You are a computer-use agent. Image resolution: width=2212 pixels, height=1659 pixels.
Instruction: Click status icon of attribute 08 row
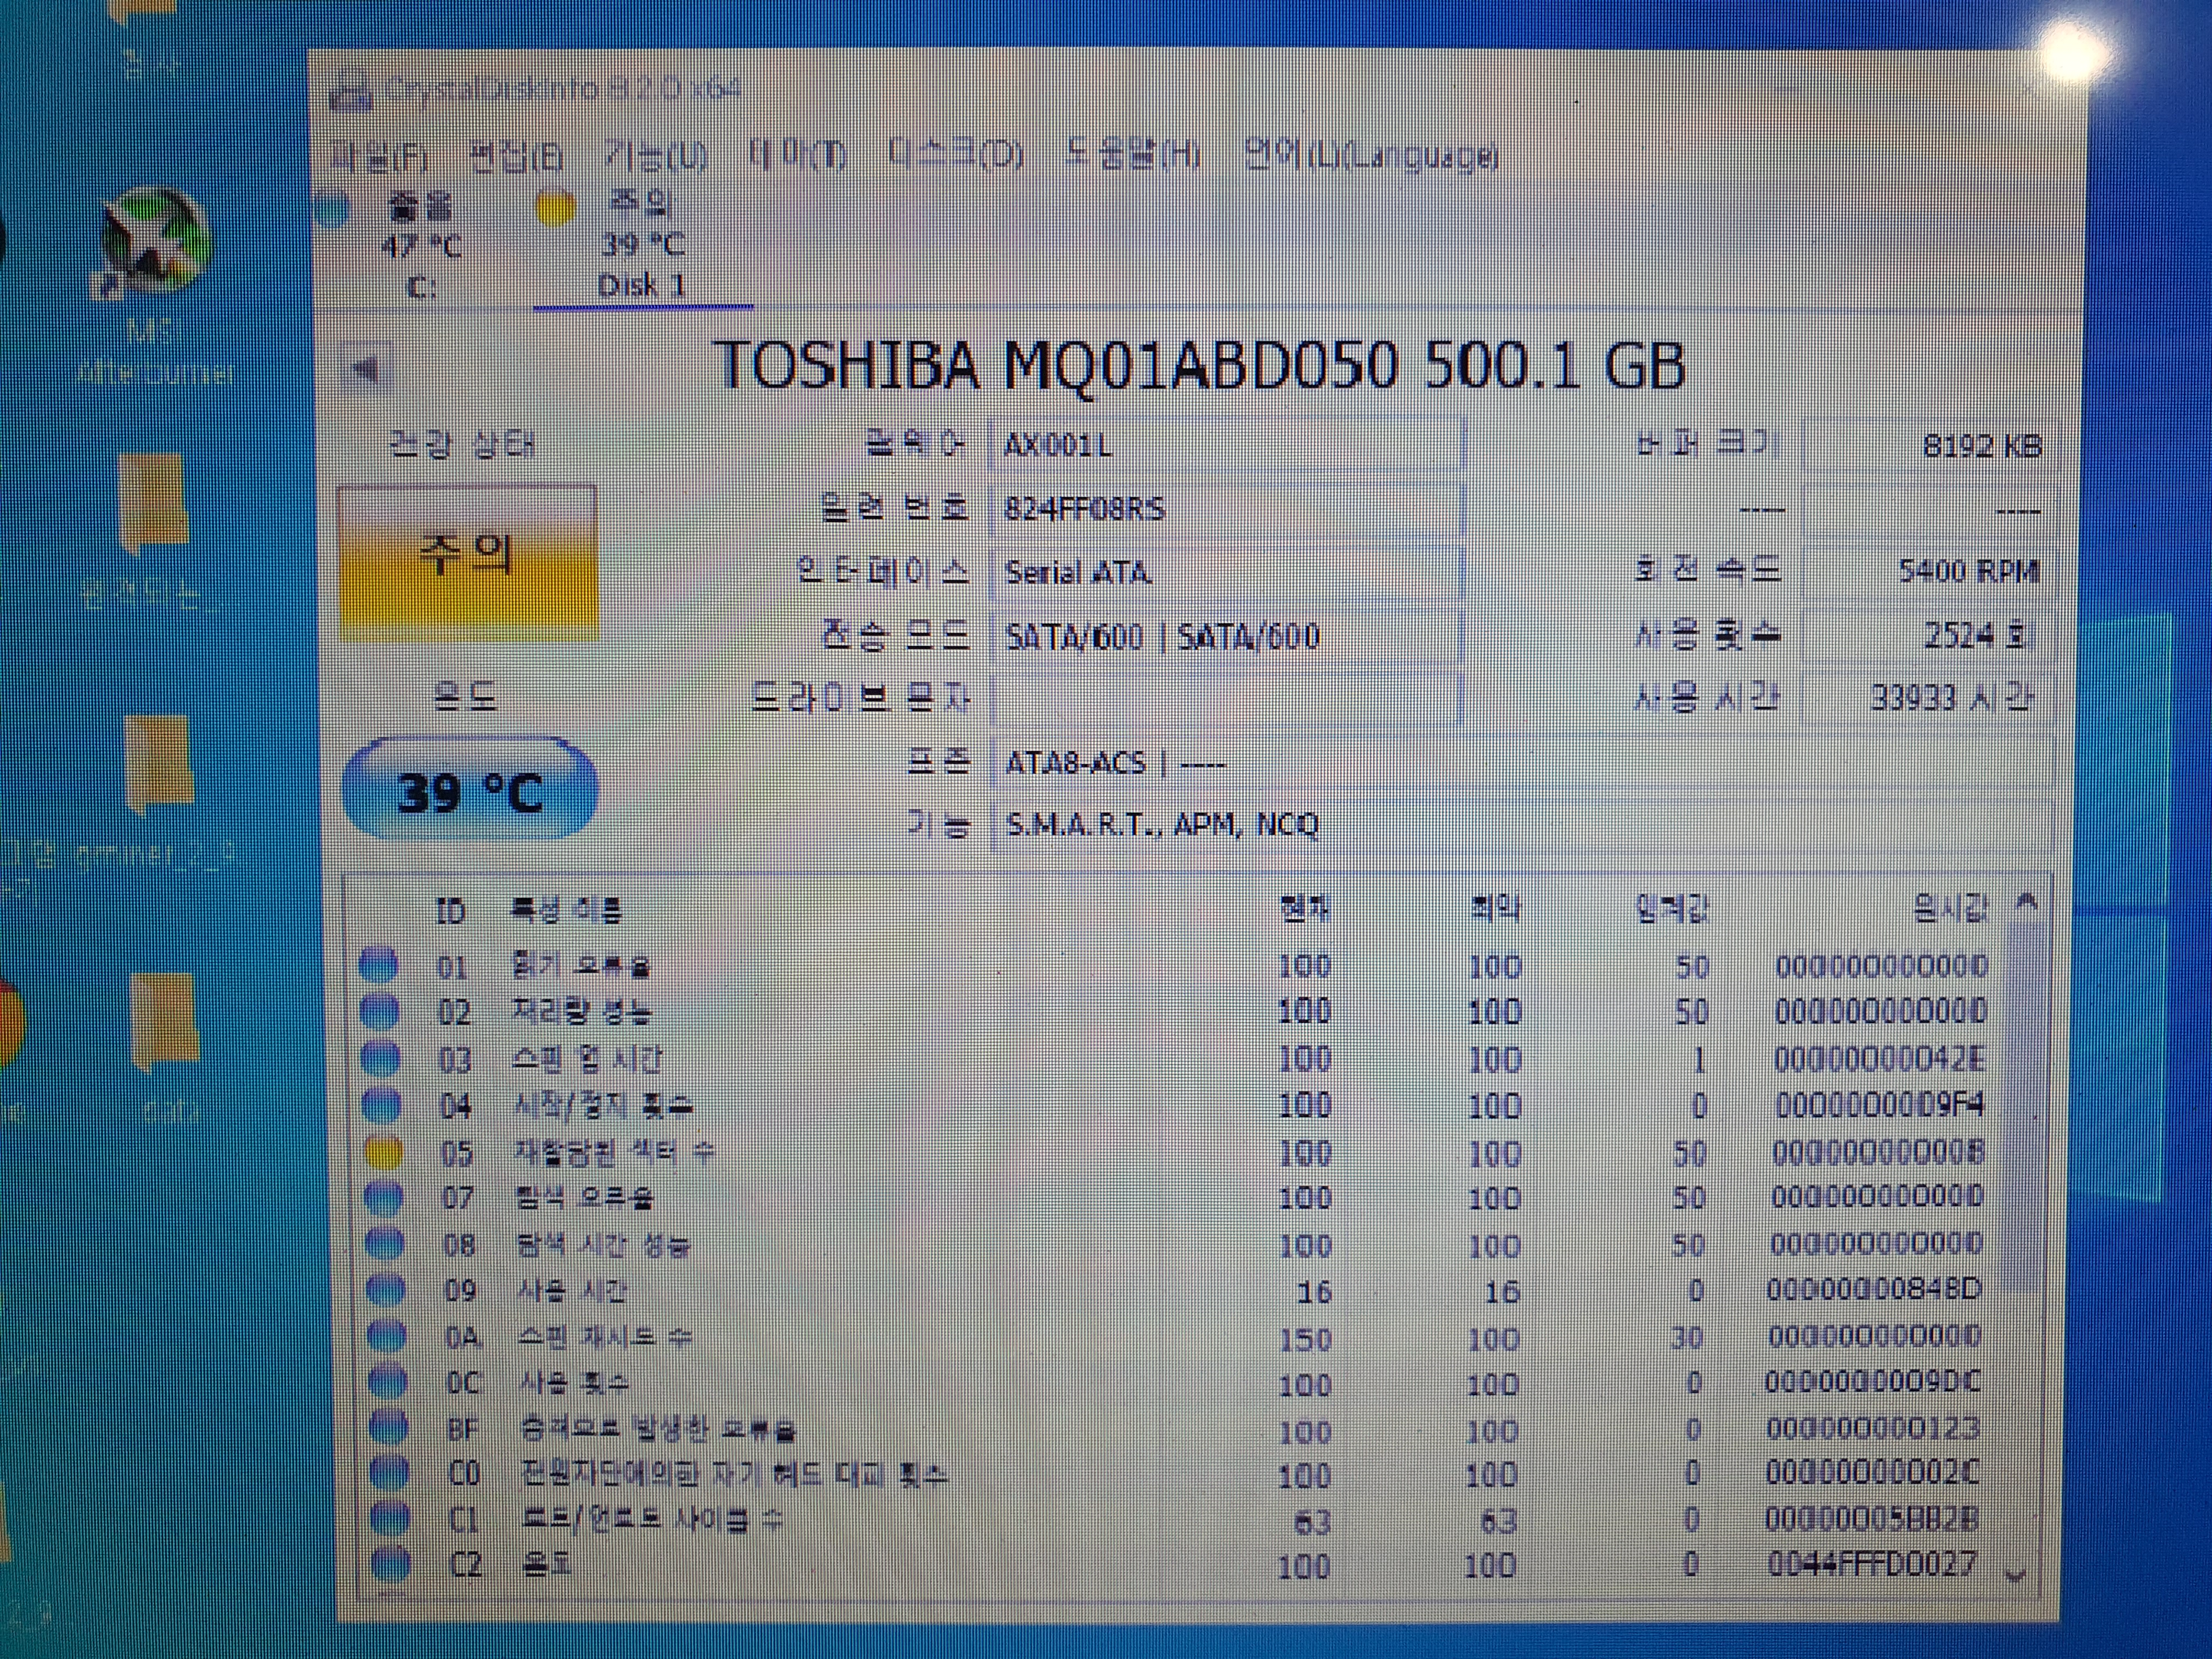pyautogui.click(x=386, y=1244)
